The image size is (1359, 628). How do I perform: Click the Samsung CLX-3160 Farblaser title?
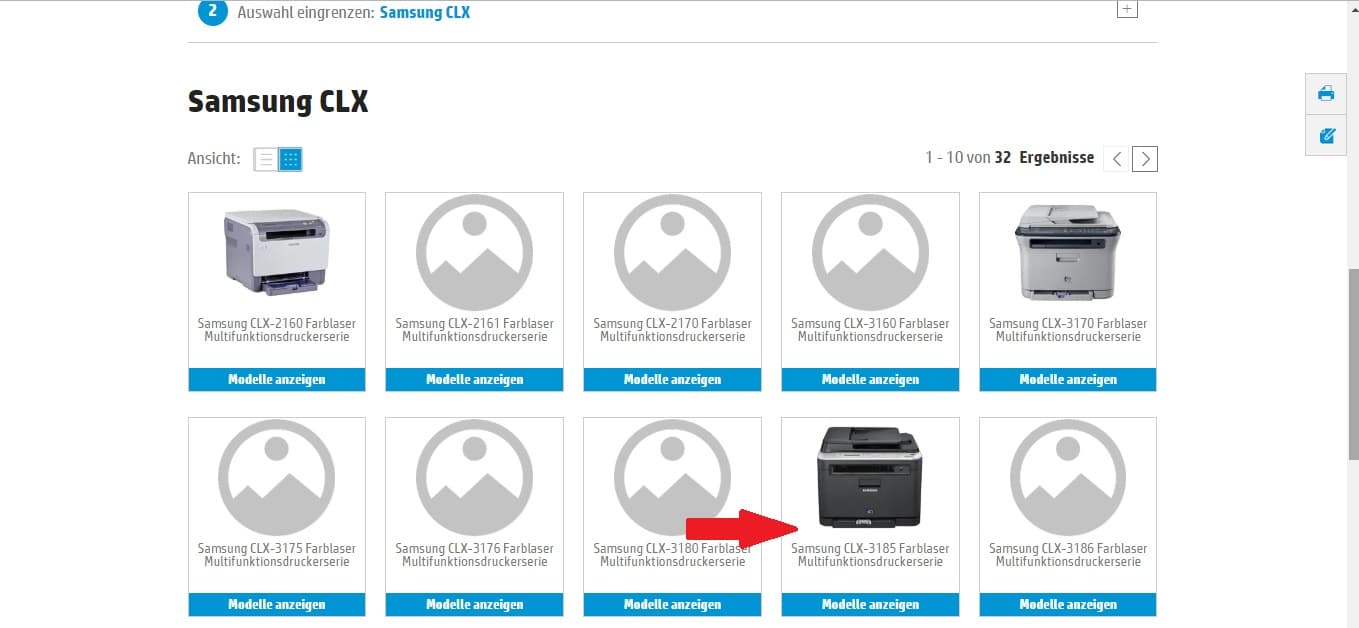871,330
